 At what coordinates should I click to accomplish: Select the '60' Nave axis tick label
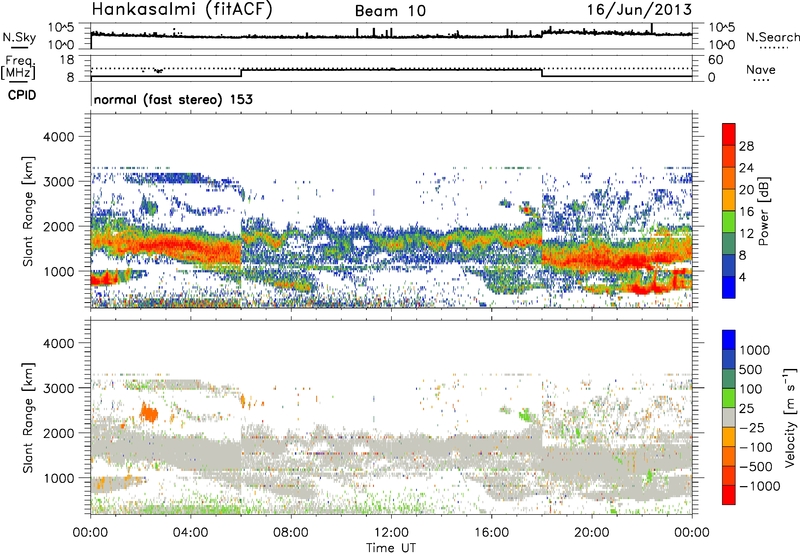715,60
